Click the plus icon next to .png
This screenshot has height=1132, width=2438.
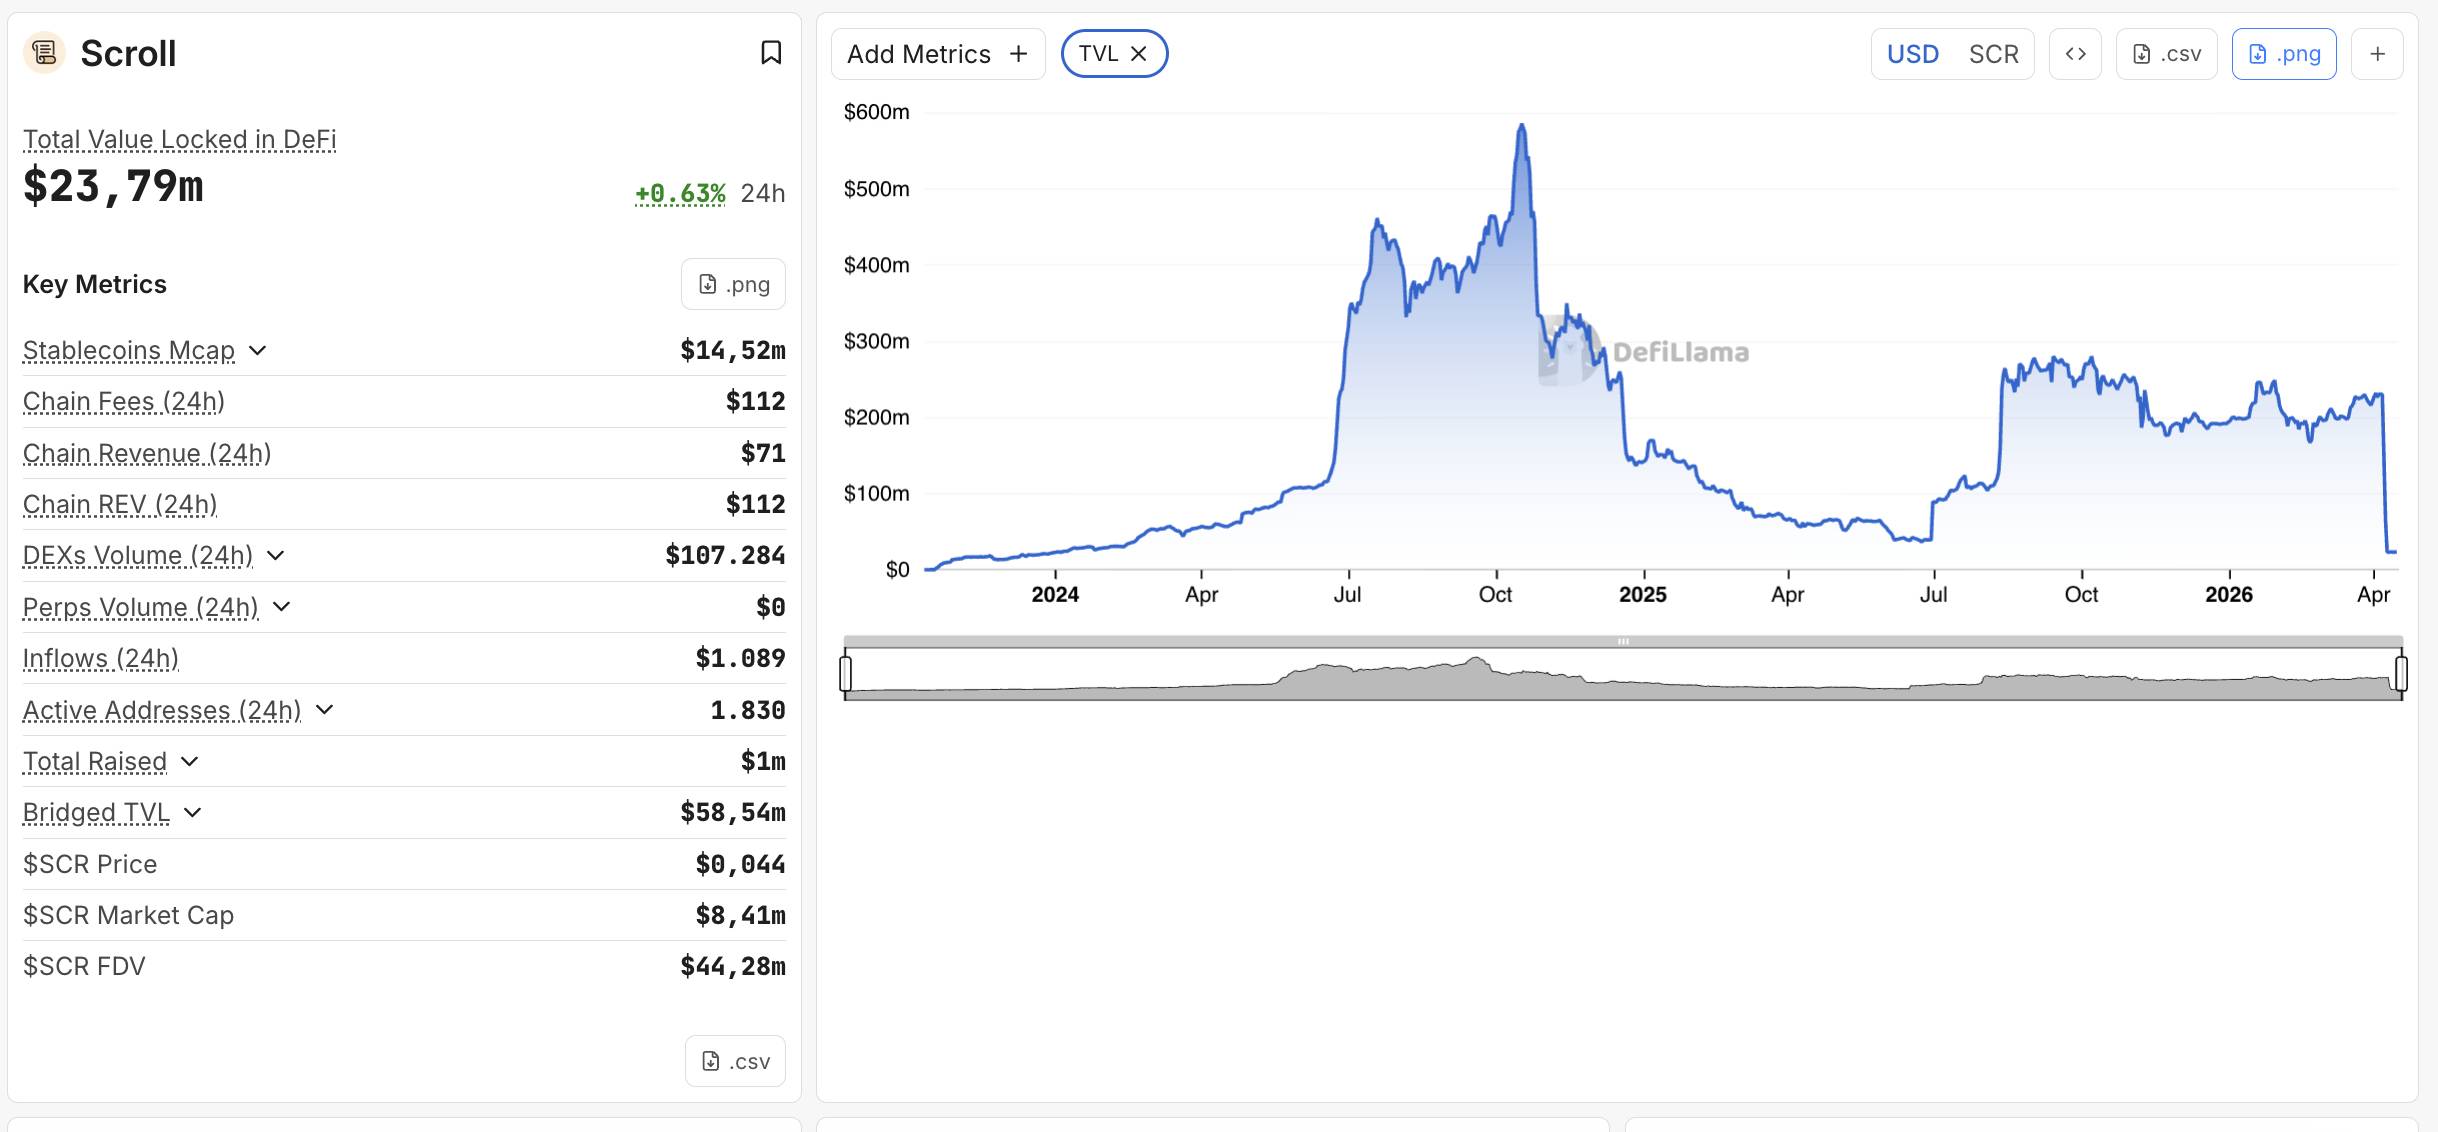point(2377,53)
